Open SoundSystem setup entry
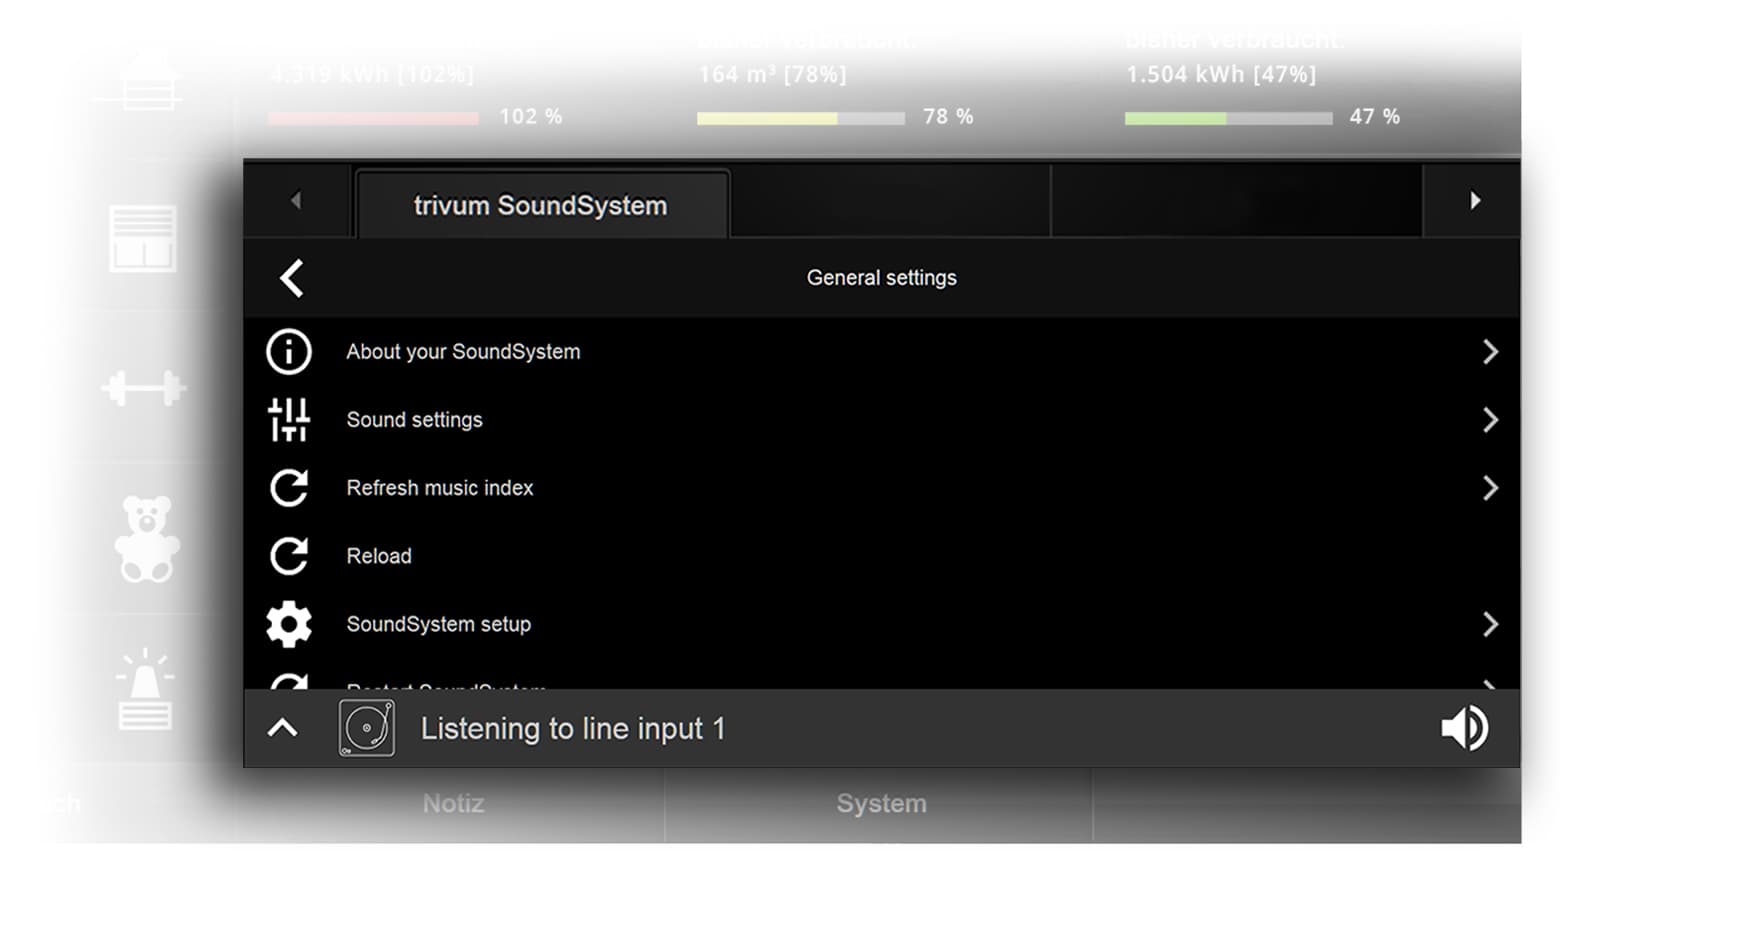This screenshot has height=934, width=1764. click(x=882, y=624)
